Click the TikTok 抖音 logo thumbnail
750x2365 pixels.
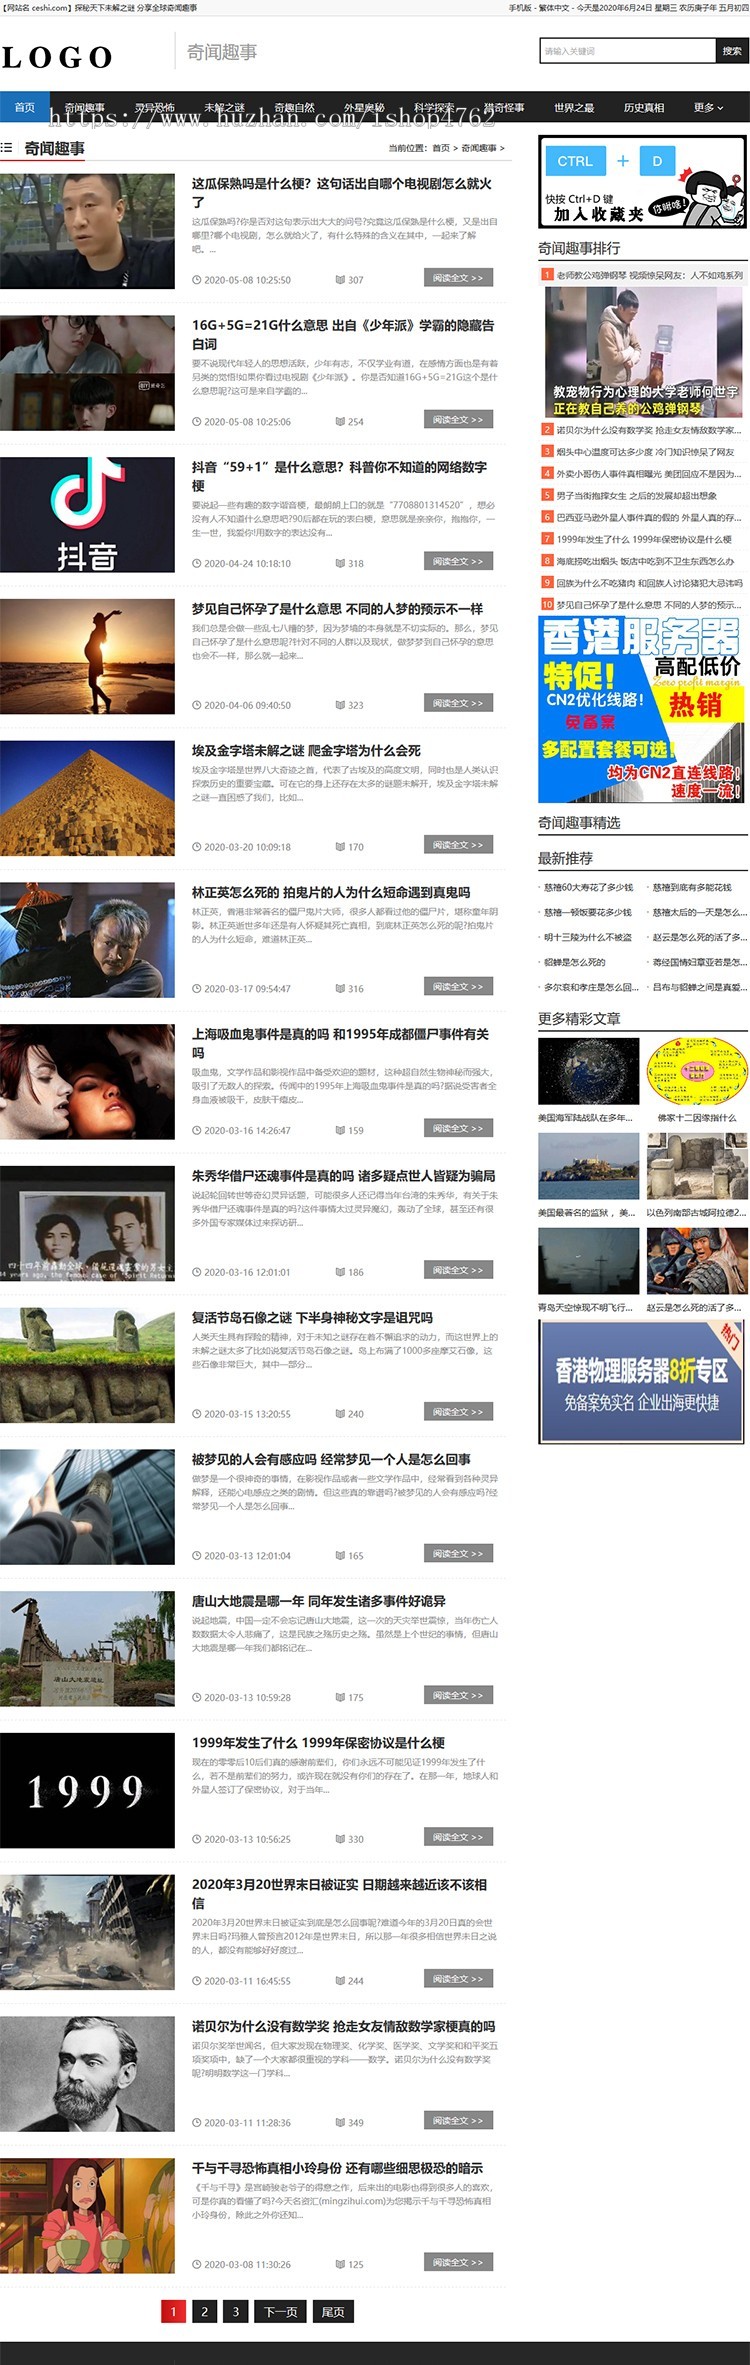pos(87,515)
